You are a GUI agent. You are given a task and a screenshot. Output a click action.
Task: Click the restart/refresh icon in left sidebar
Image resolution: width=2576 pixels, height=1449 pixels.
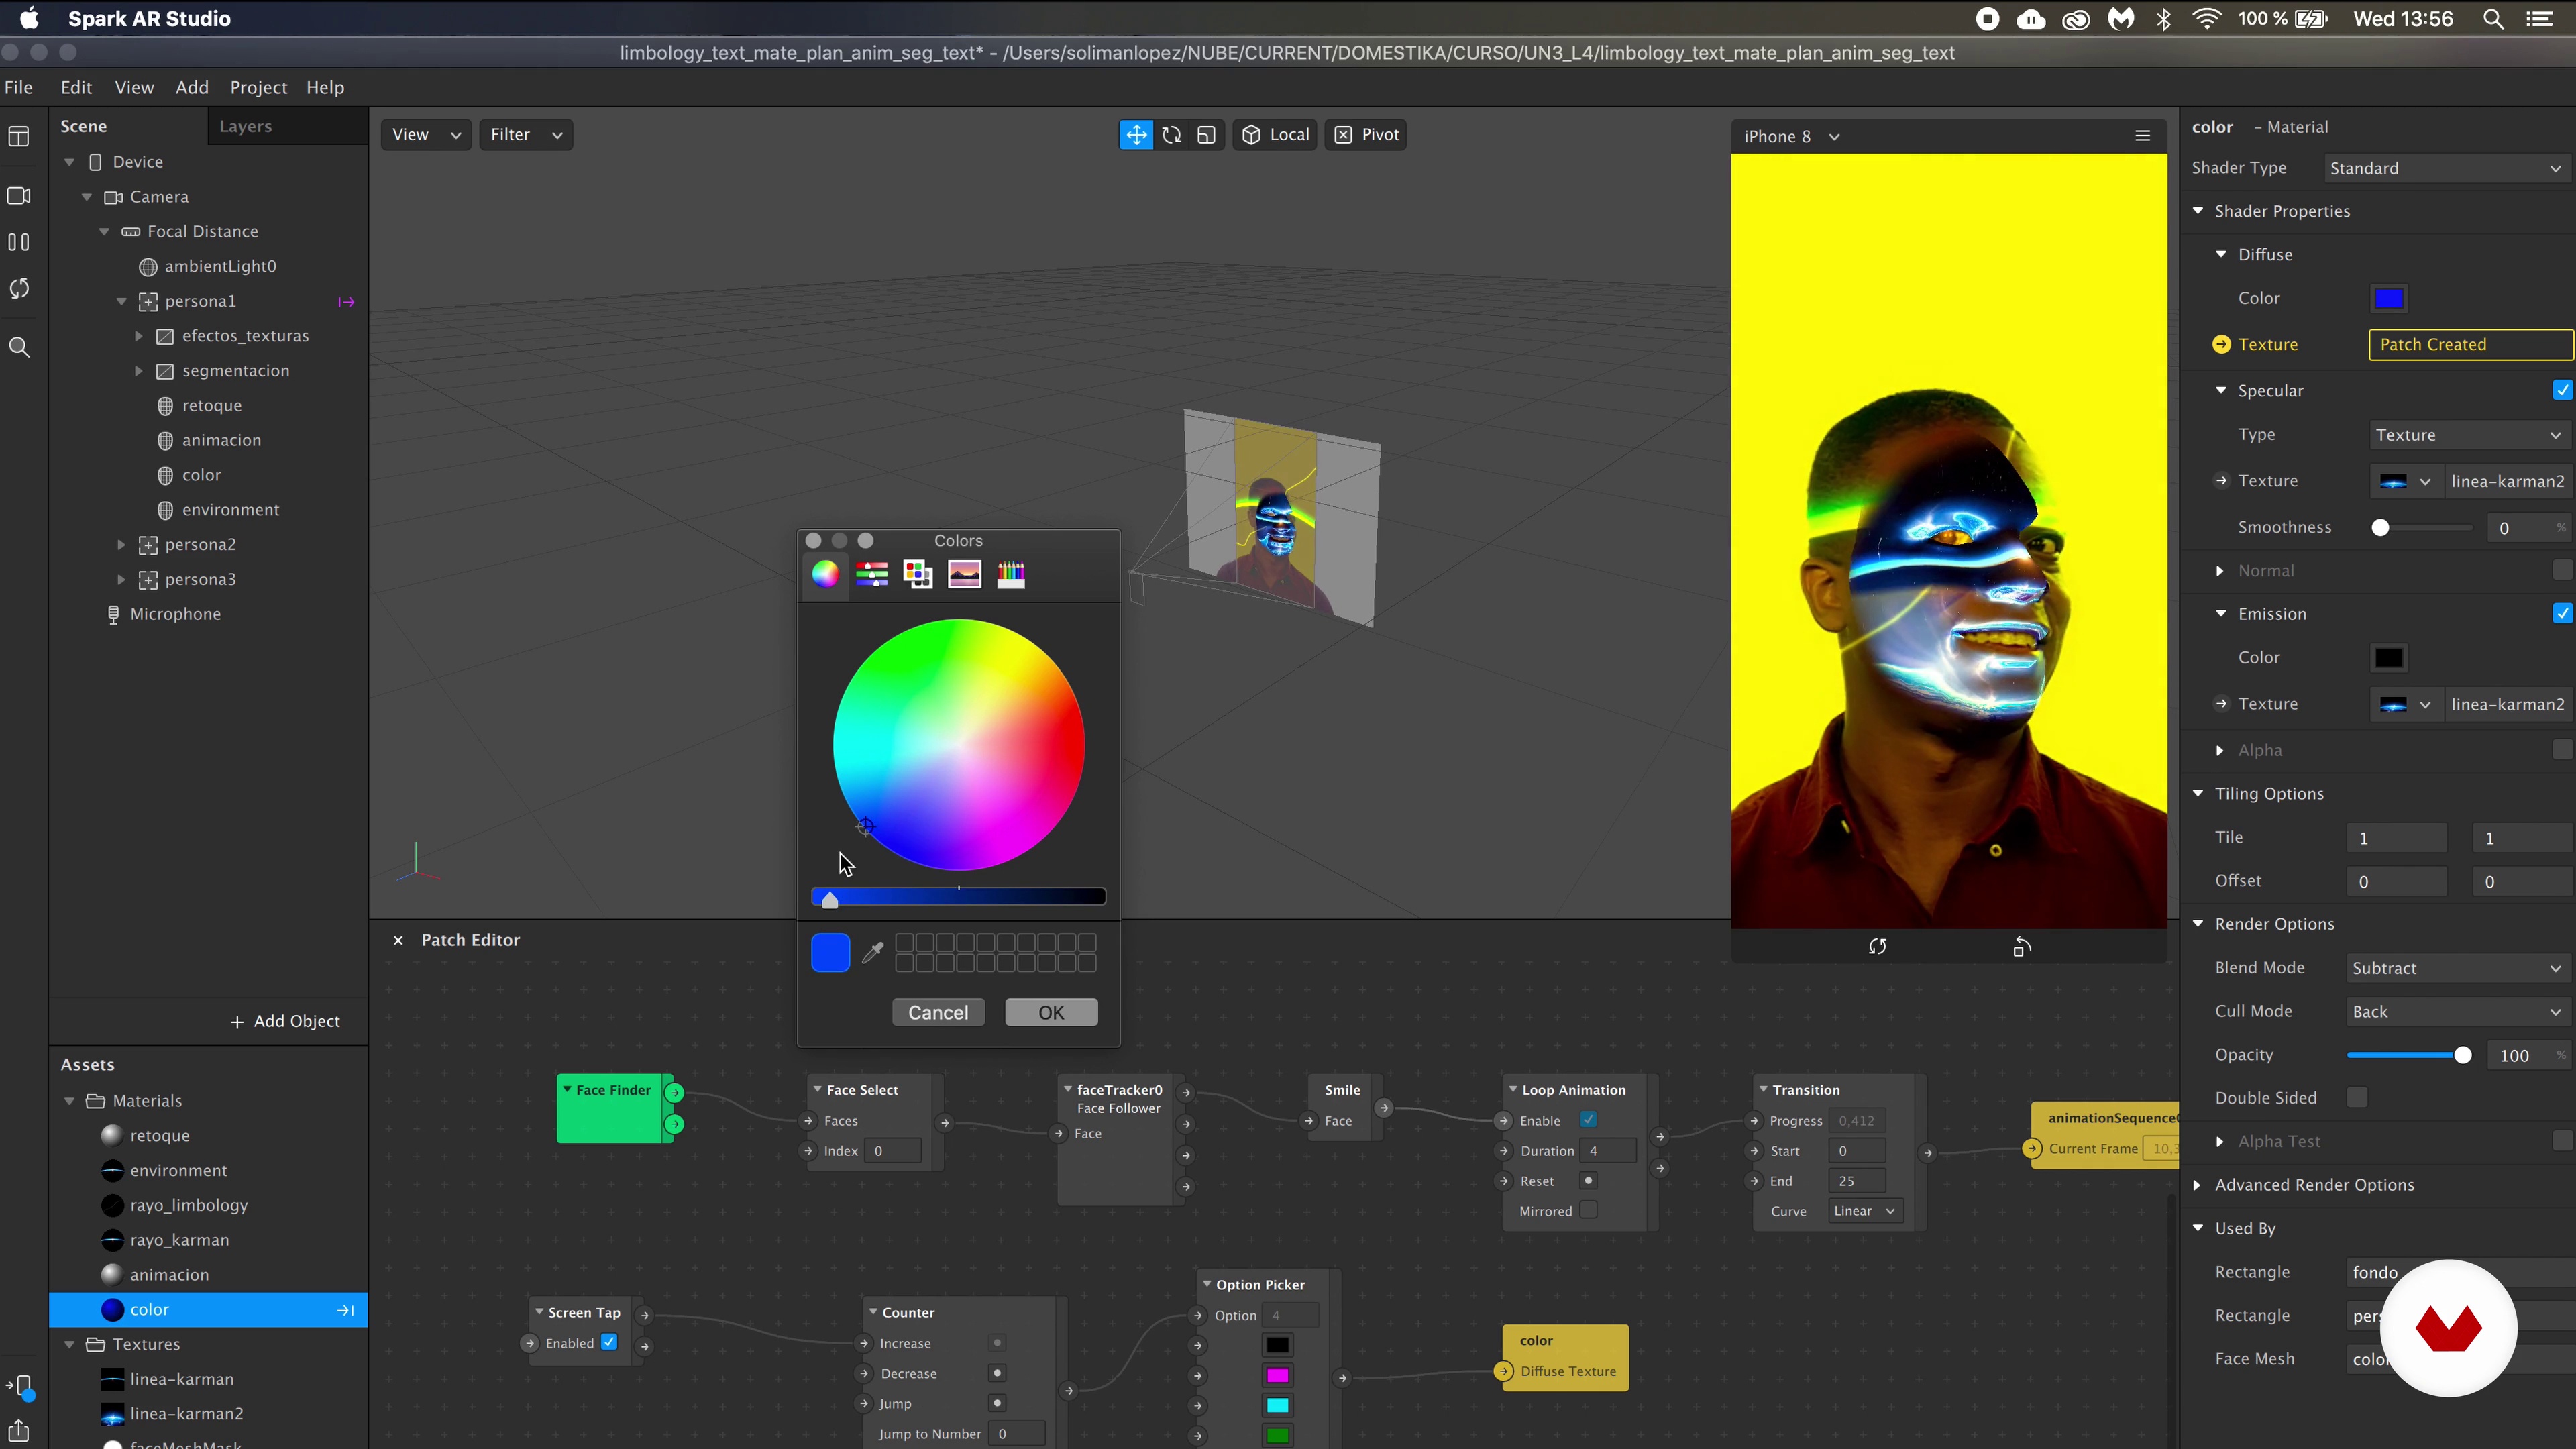click(19, 289)
